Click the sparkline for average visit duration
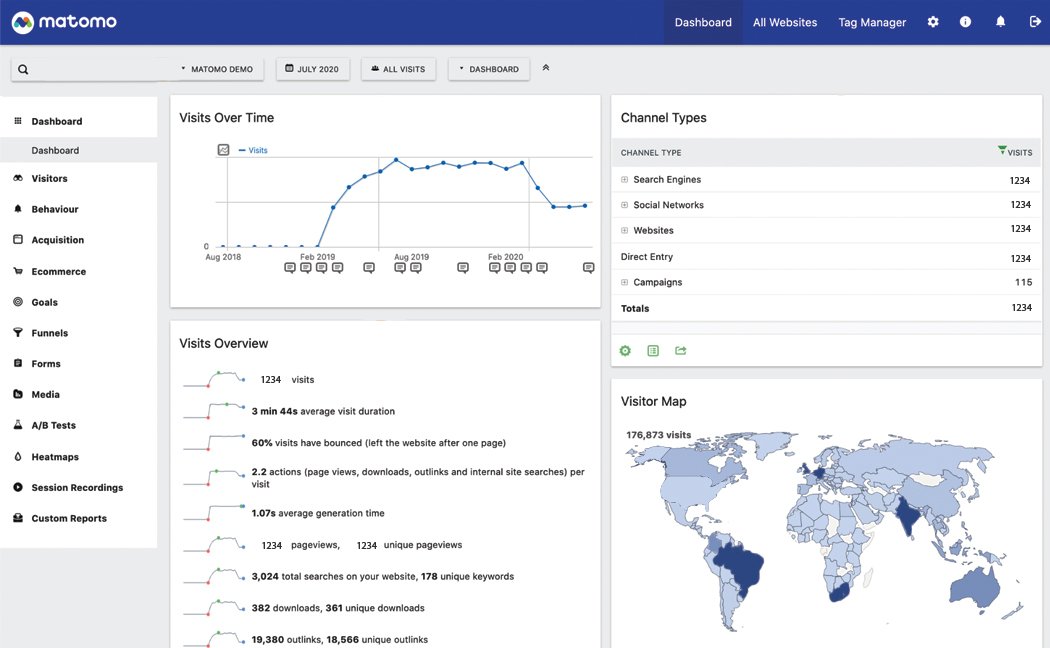Screen dimensions: 1050x648 click(x=214, y=411)
